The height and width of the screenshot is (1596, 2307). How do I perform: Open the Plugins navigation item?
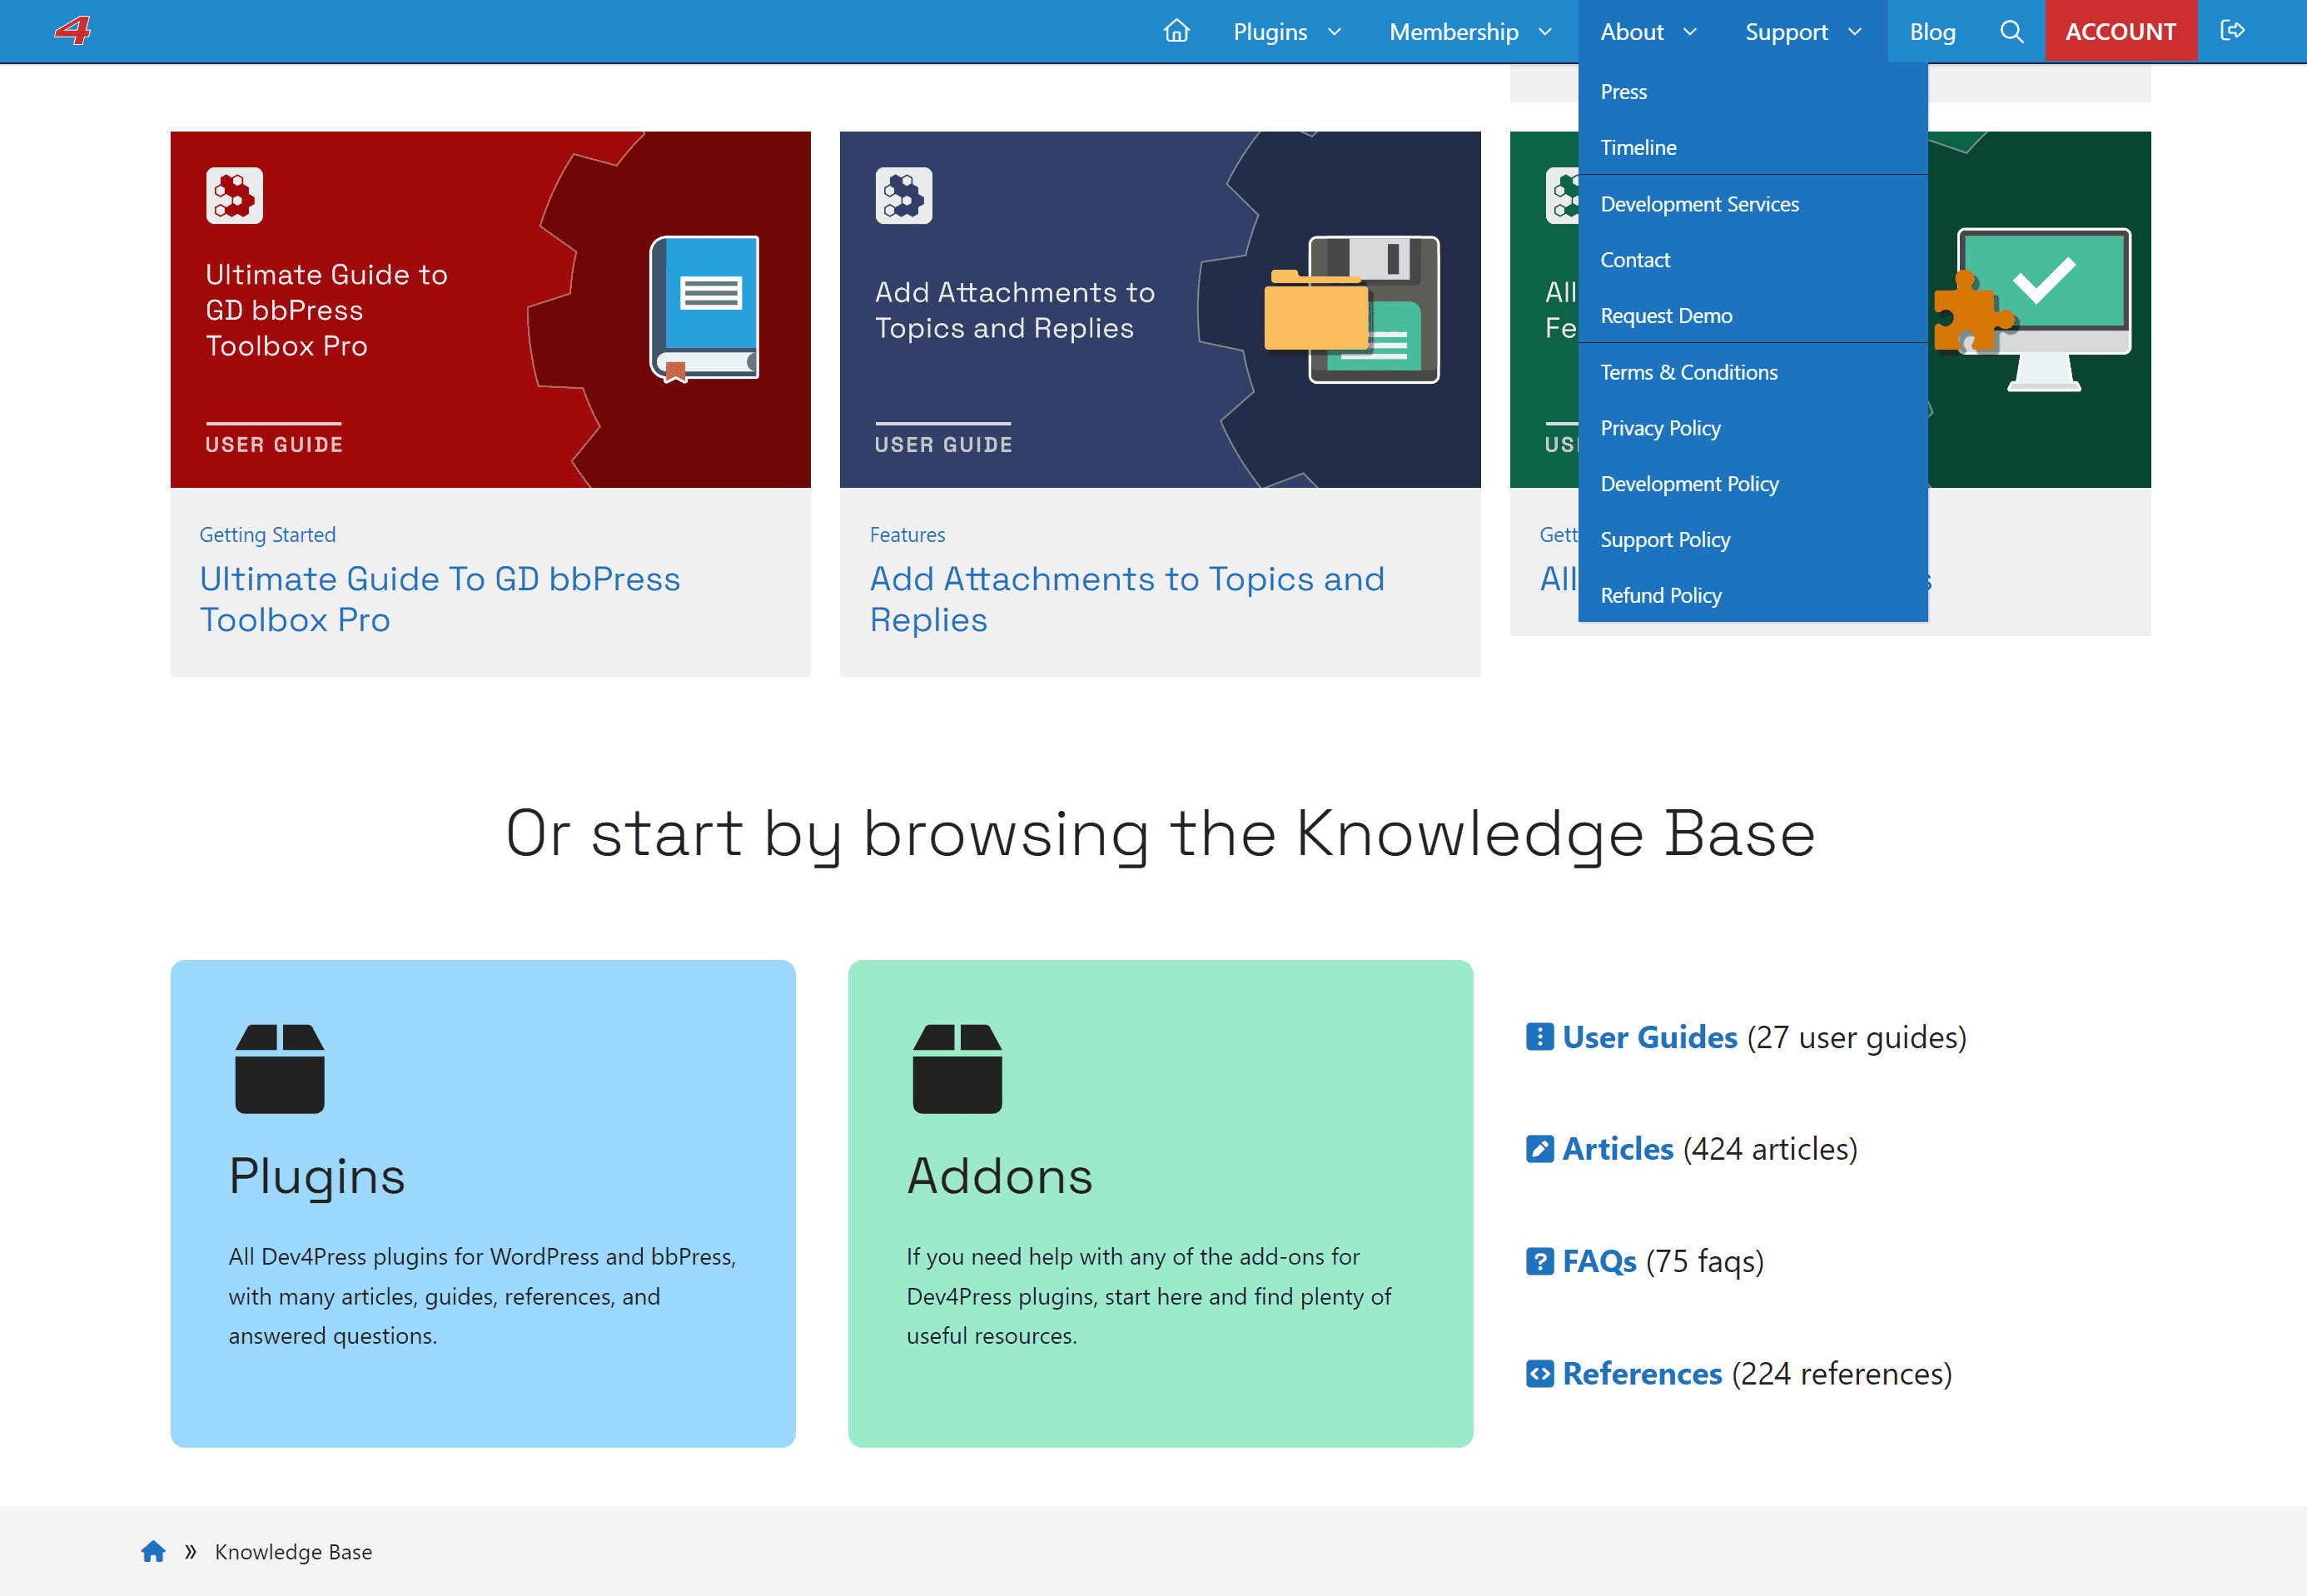[x=1270, y=32]
